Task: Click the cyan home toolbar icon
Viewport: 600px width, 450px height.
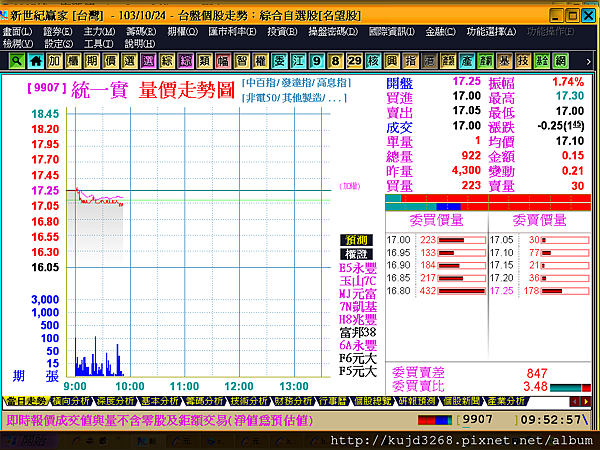Action: coord(36,61)
